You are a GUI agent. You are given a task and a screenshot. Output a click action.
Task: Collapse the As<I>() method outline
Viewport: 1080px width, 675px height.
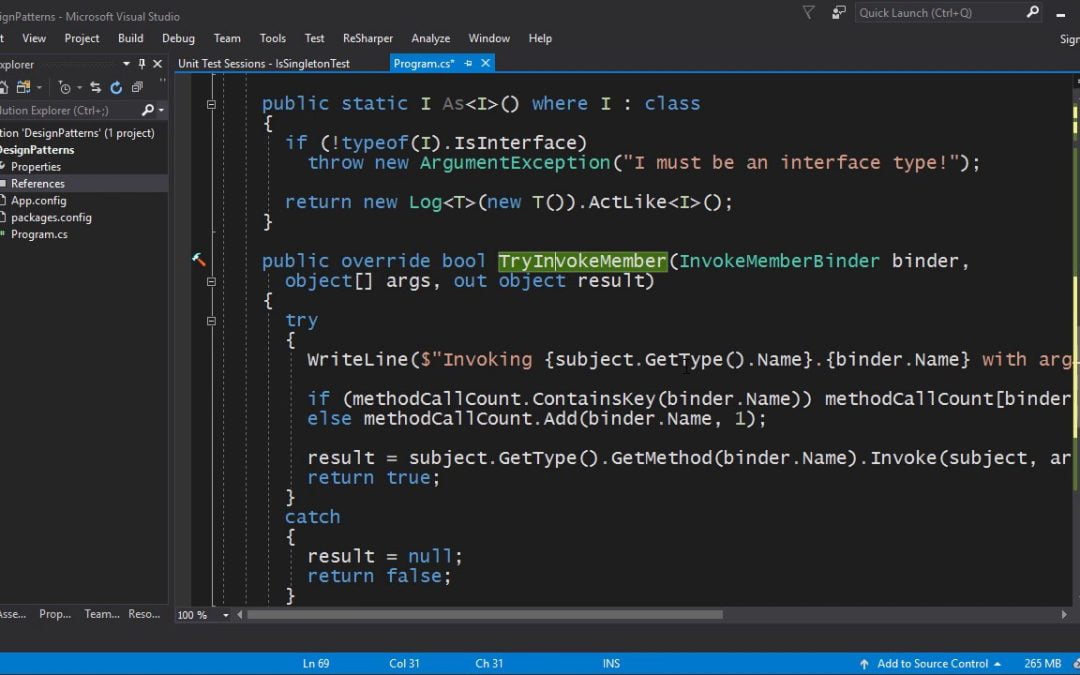click(211, 105)
